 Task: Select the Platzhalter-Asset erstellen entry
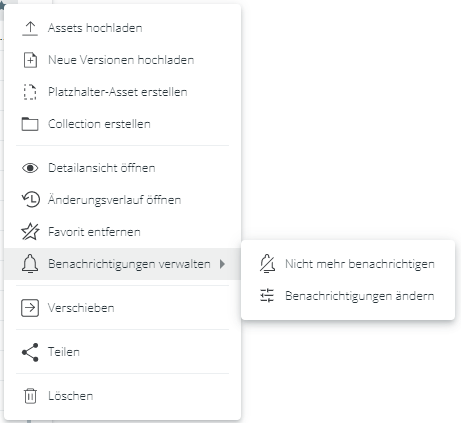122,92
